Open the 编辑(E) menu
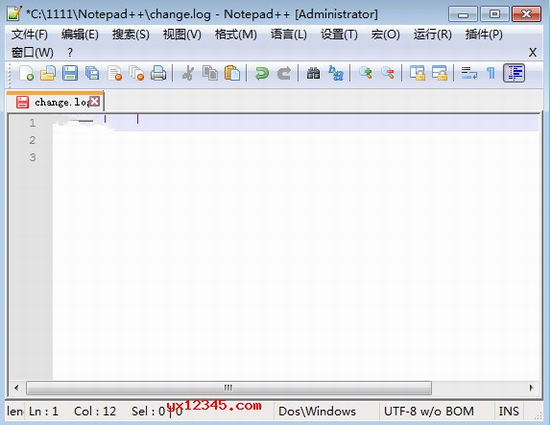This screenshot has width=550, height=425. point(80,34)
